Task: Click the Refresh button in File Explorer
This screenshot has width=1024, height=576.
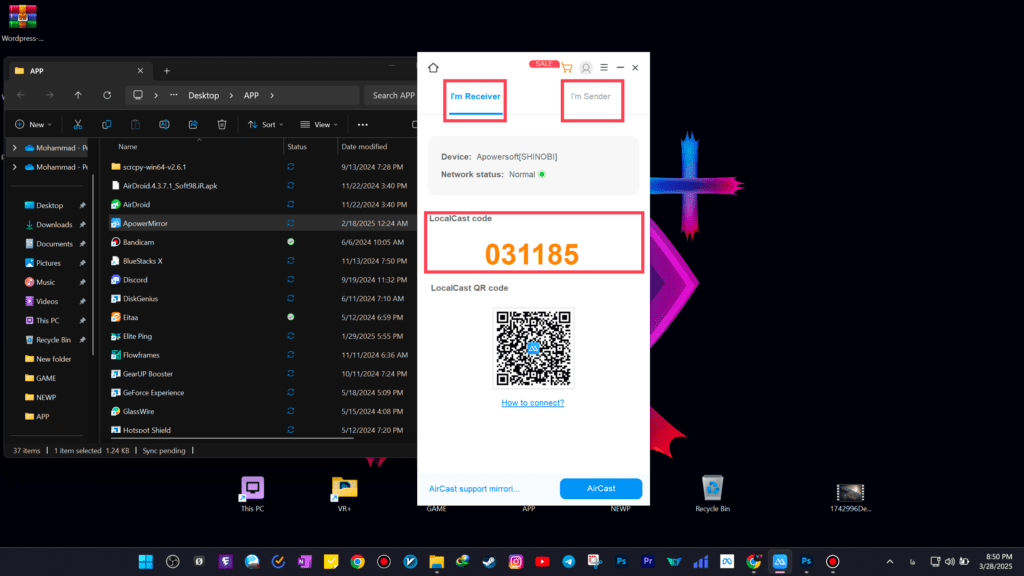Action: point(107,95)
